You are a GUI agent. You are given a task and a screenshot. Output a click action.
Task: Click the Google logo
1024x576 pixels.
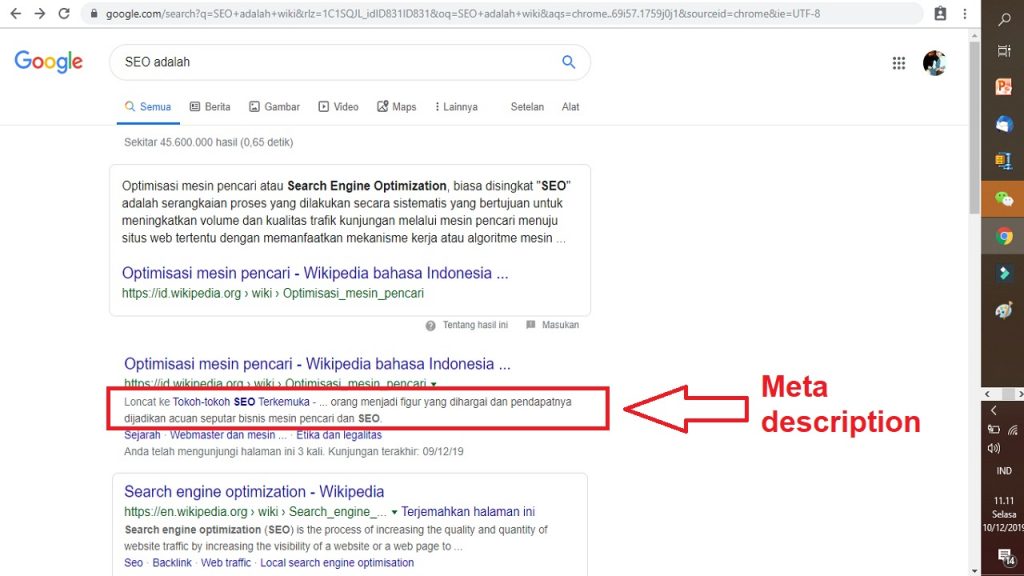tap(48, 62)
